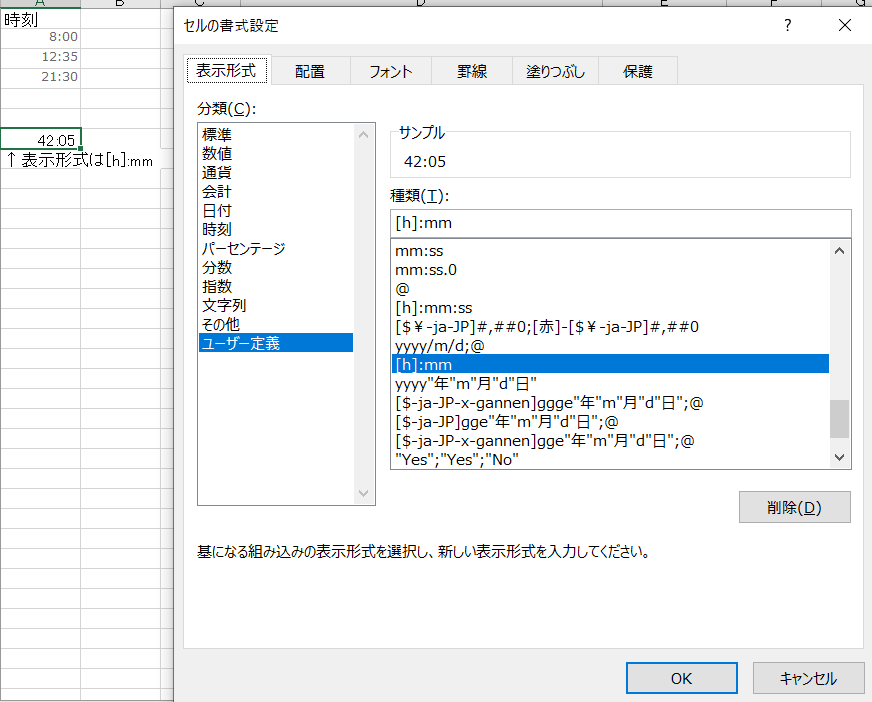Click the 削除(D) button
Viewport: 872px width, 702px height.
click(x=794, y=507)
